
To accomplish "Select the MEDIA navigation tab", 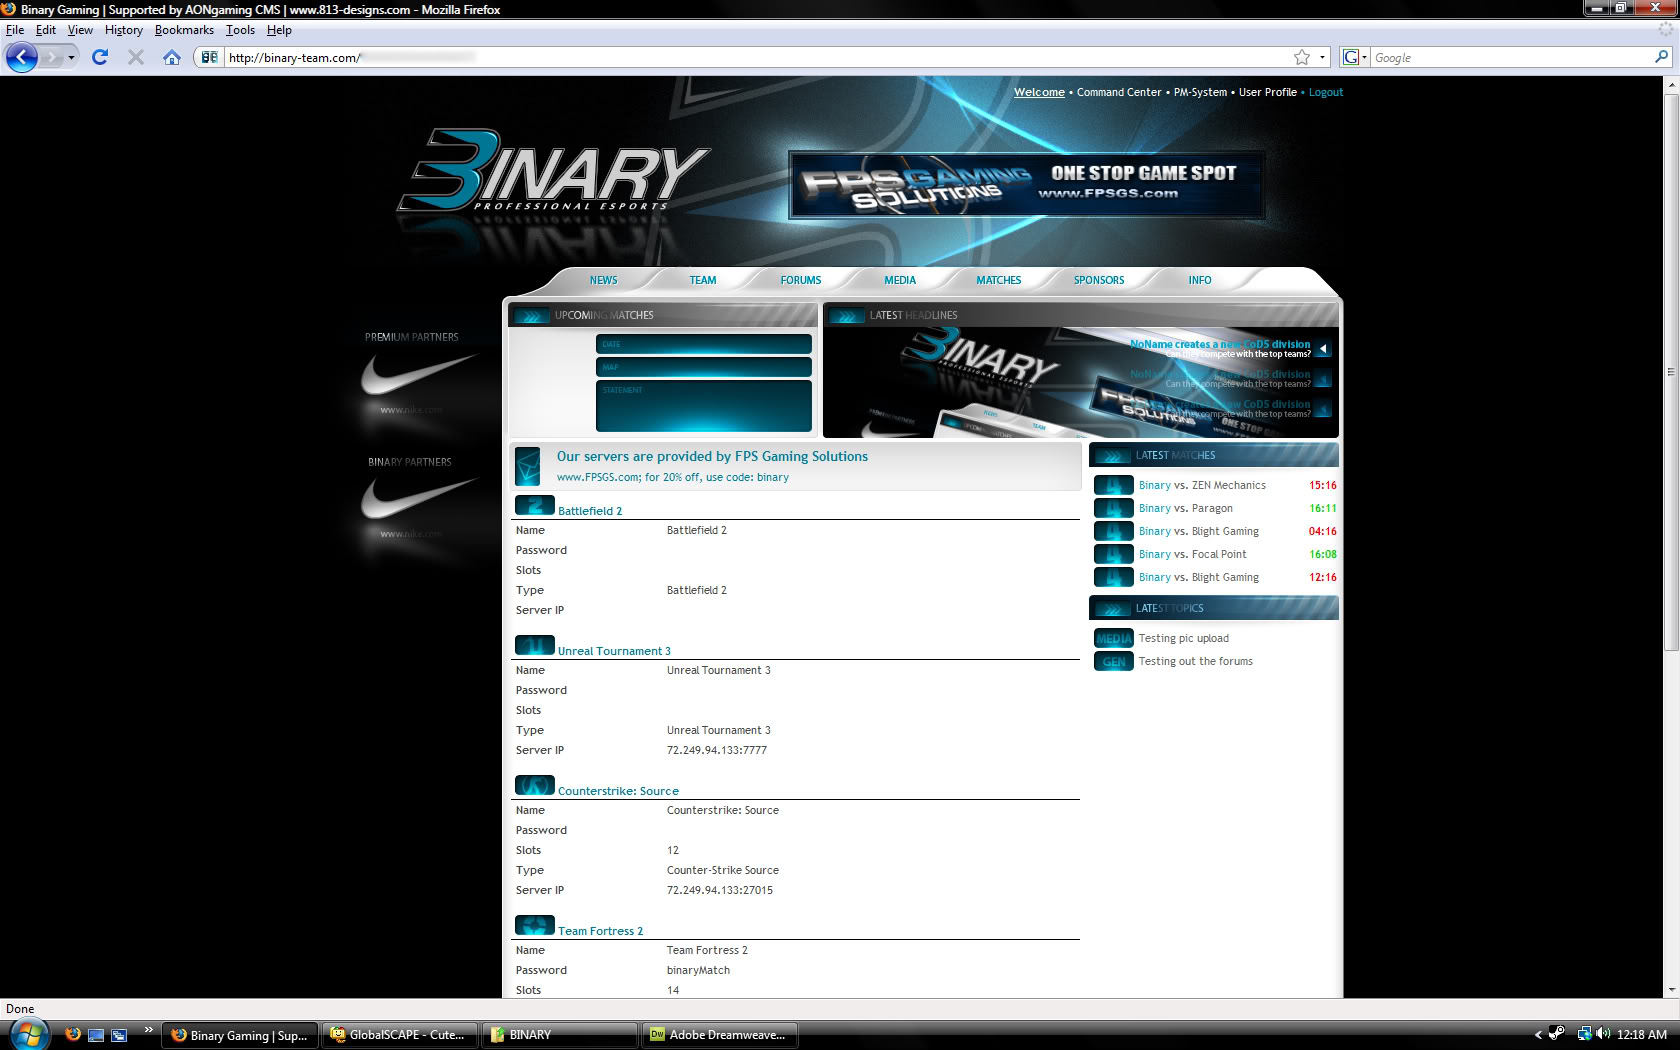I will tap(900, 280).
